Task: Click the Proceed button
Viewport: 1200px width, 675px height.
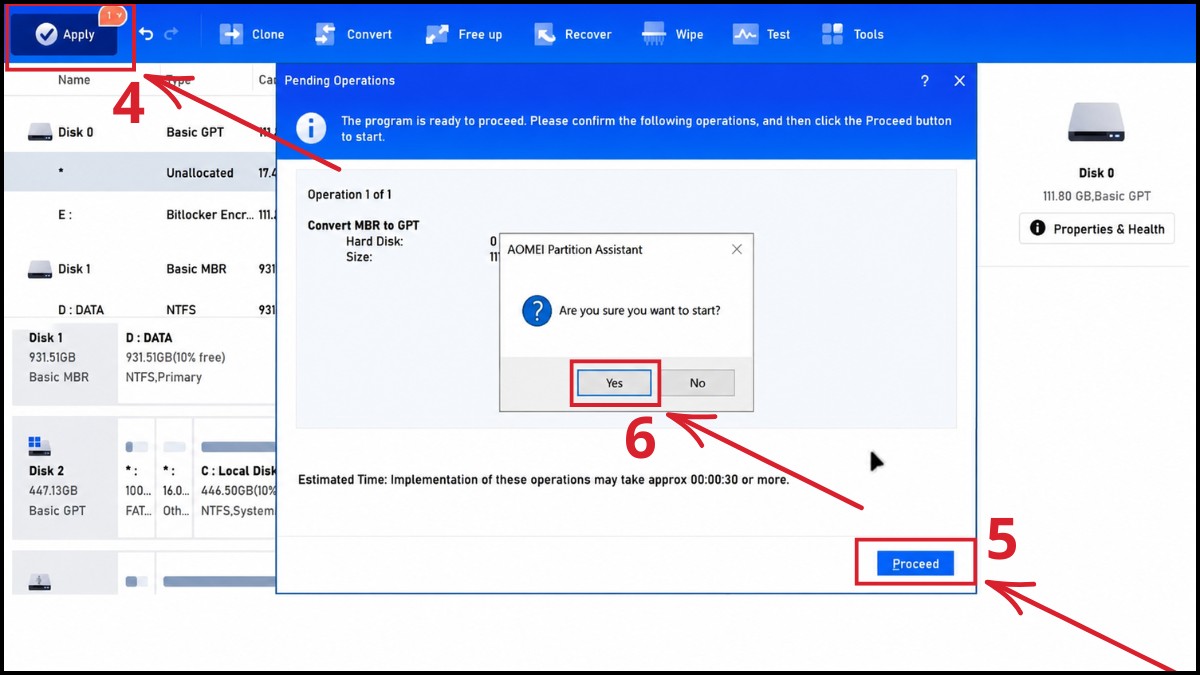Action: [x=915, y=564]
